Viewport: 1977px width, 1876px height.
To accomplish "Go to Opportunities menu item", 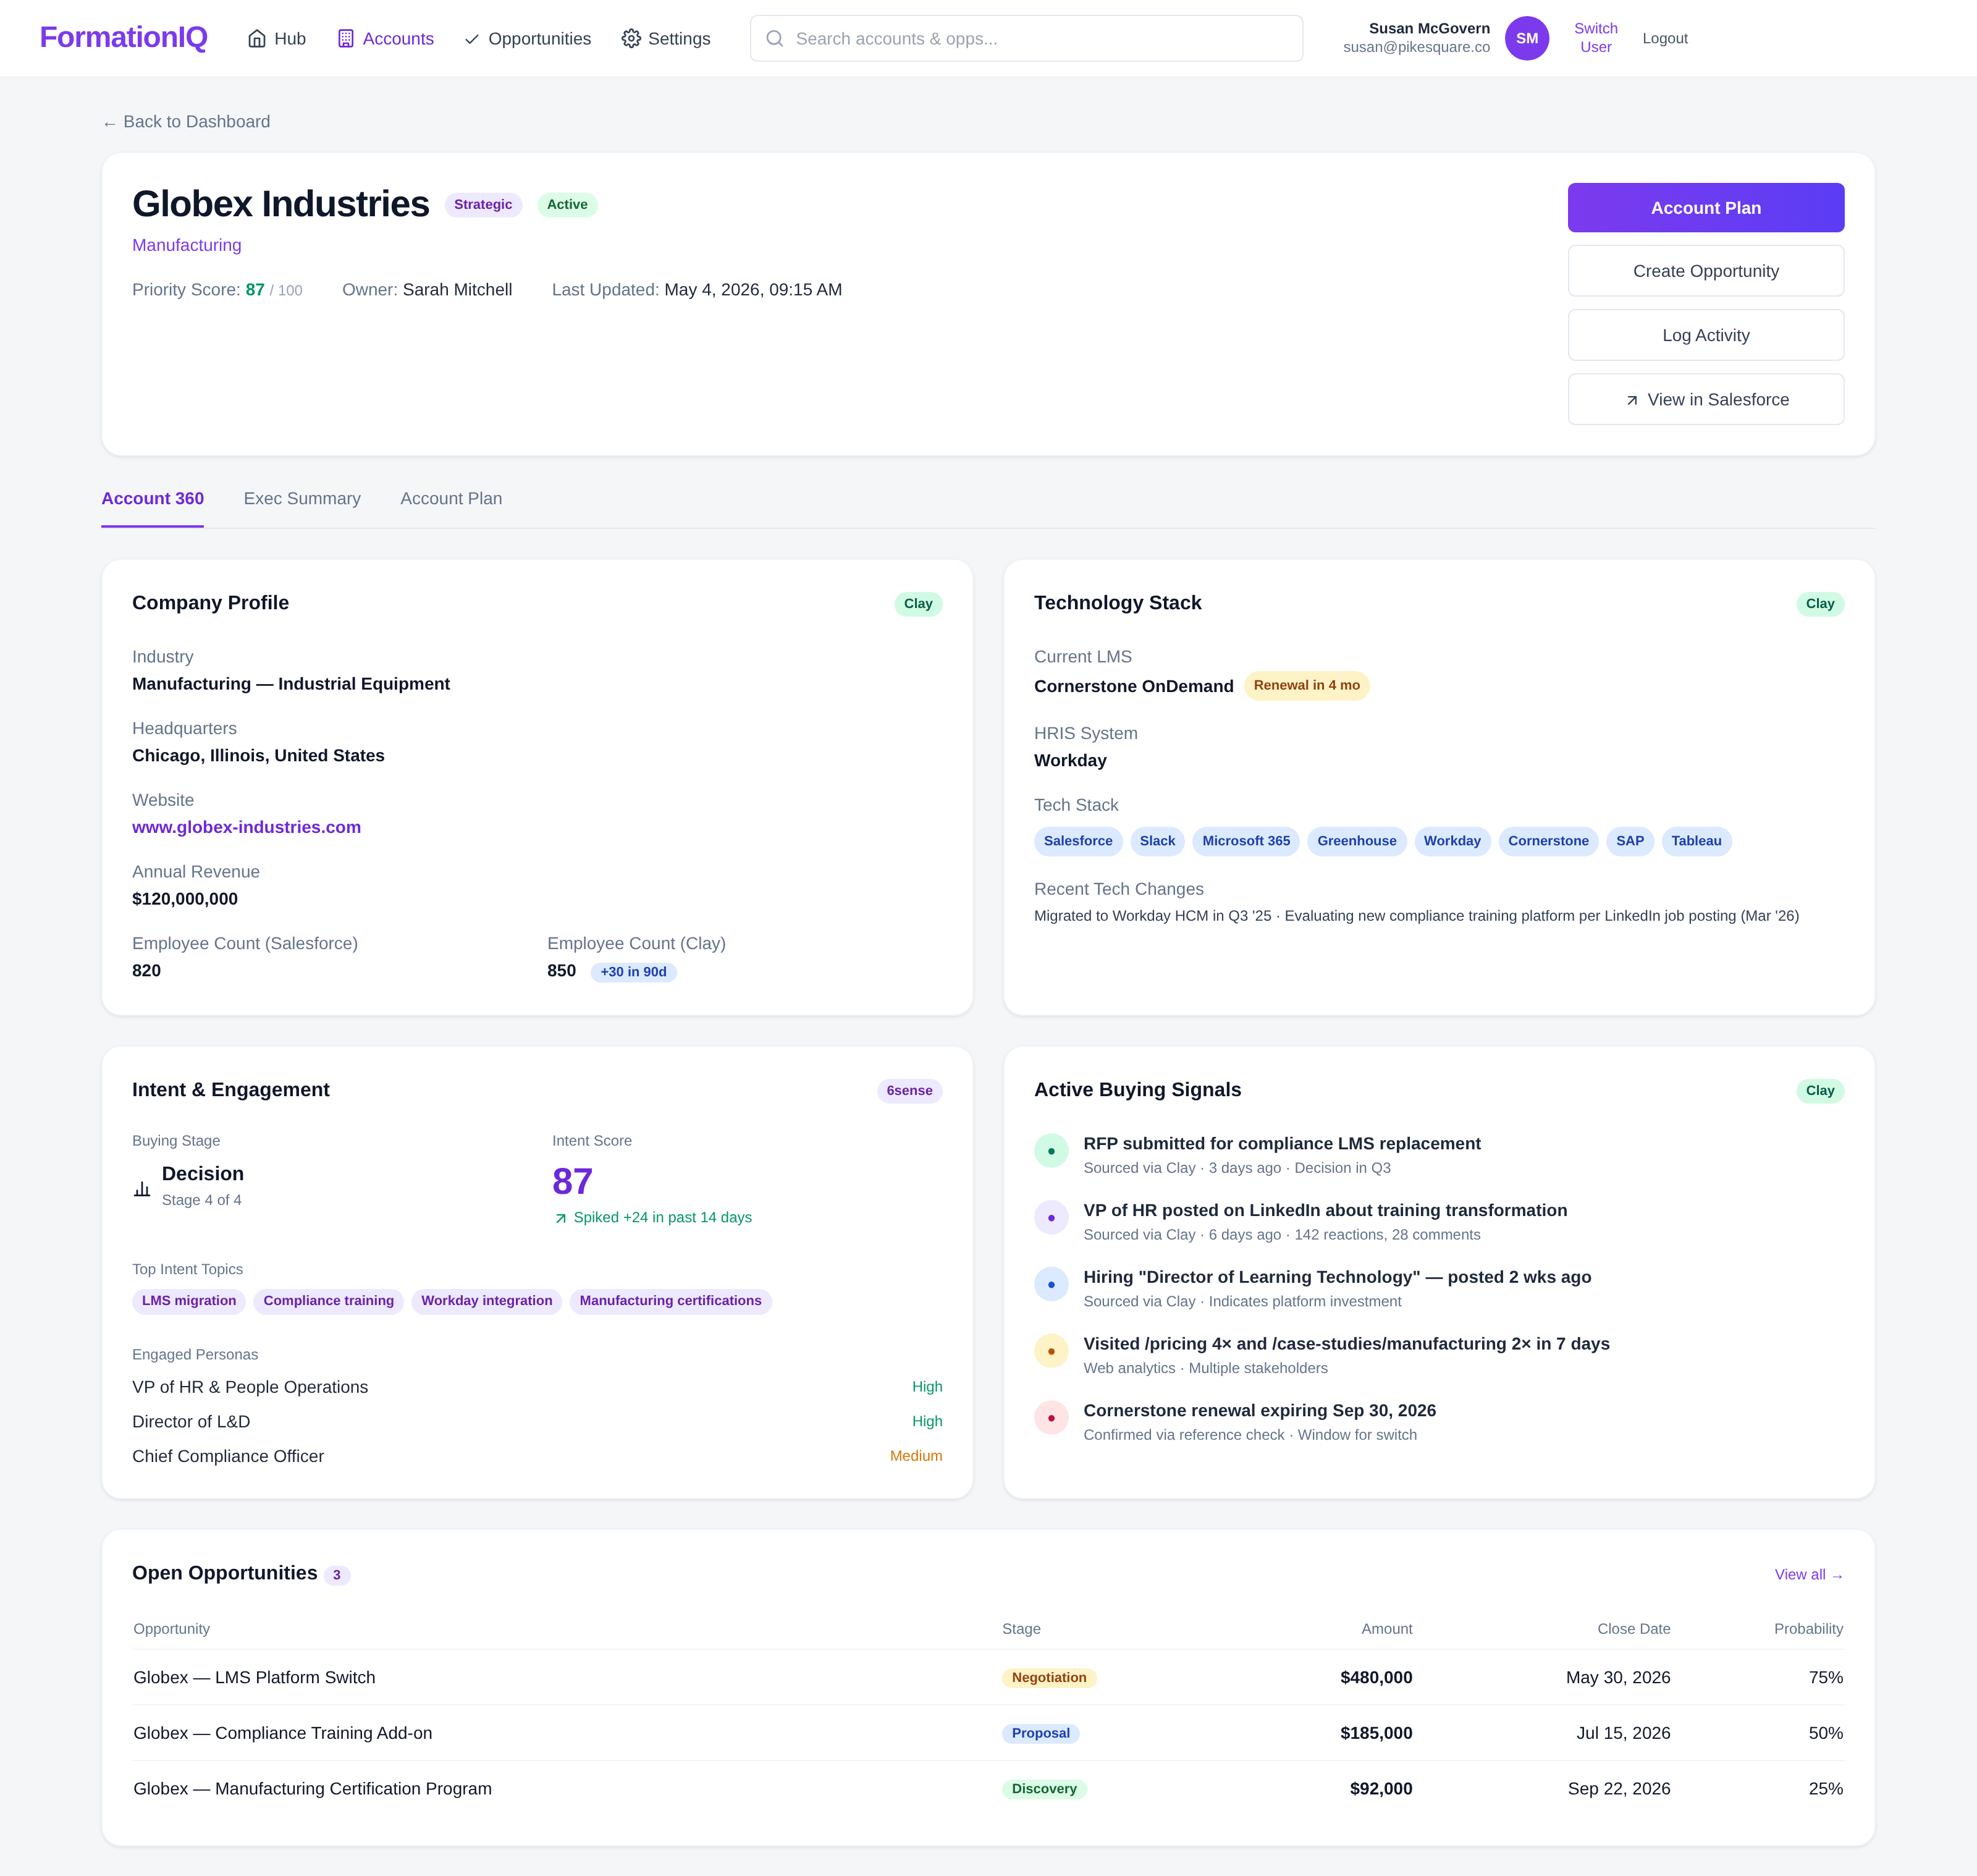I will [x=527, y=38].
